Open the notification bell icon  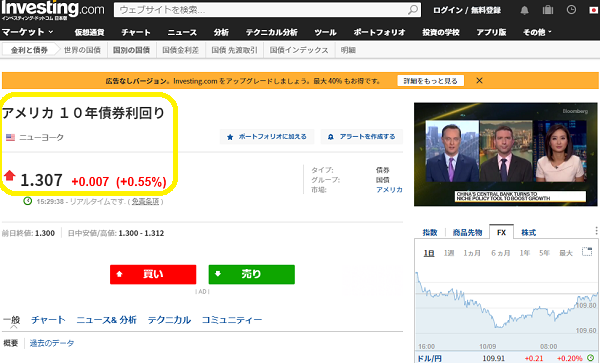(x=524, y=10)
